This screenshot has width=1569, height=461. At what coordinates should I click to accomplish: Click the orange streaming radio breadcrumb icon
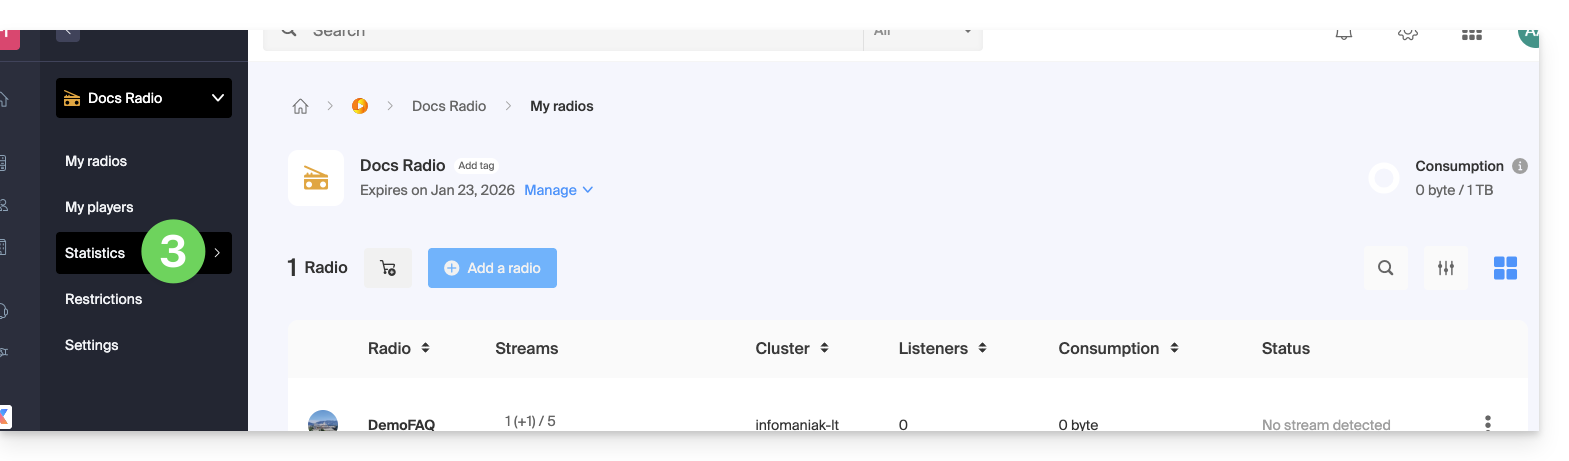[360, 106]
